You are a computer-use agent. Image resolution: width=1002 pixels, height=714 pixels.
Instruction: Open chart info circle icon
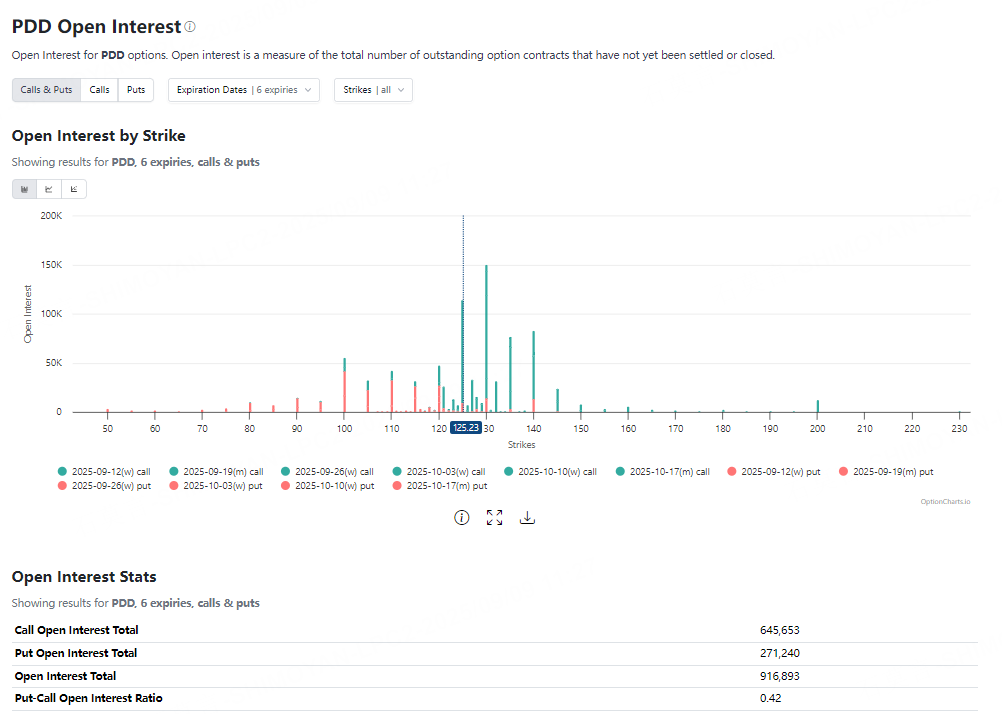tap(461, 518)
